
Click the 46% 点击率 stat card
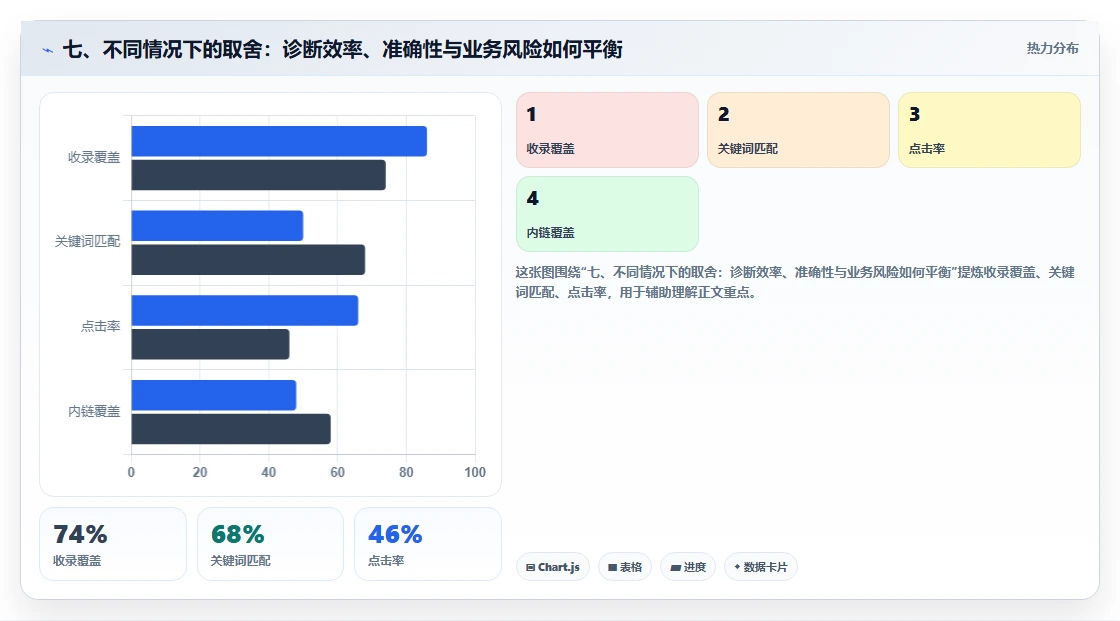428,544
